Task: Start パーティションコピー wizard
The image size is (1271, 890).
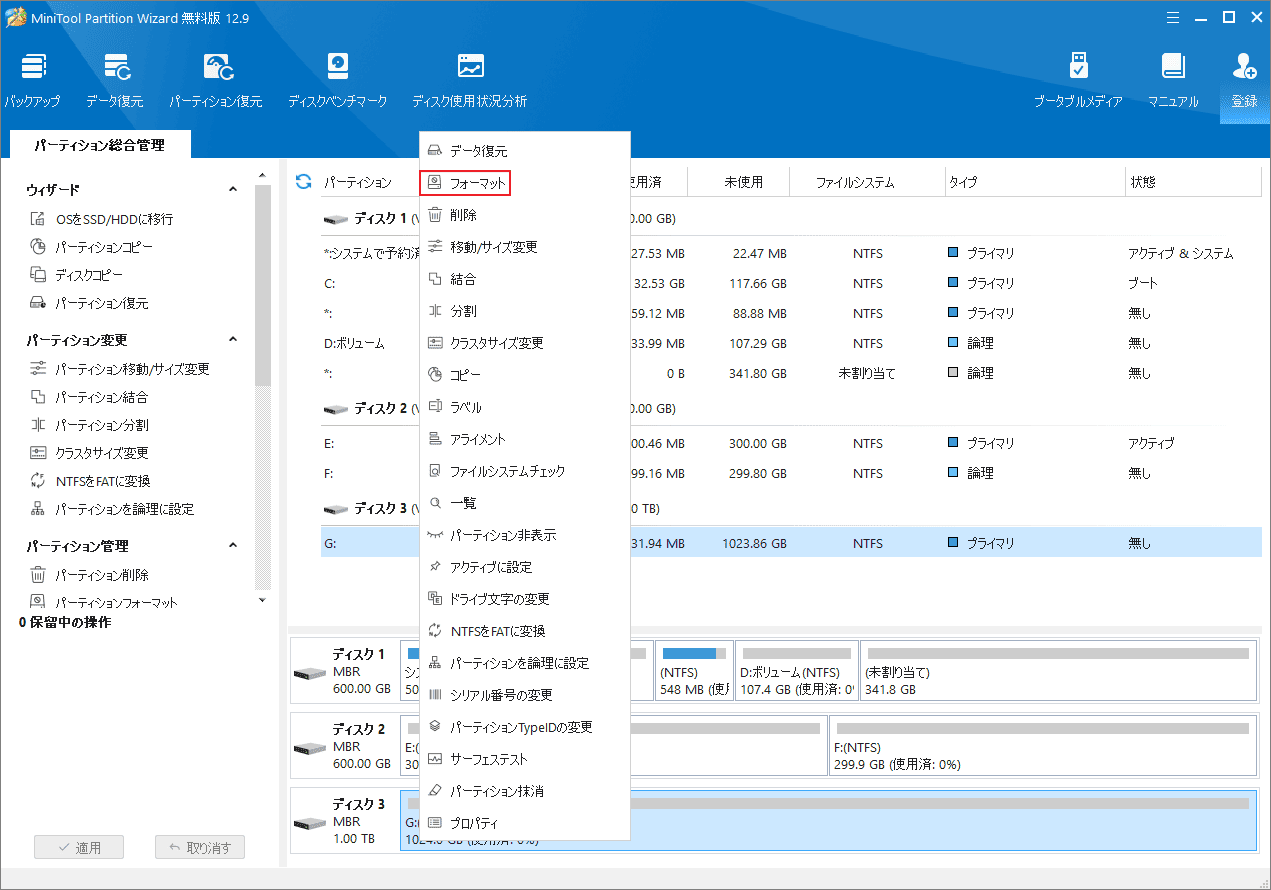Action: [91, 247]
